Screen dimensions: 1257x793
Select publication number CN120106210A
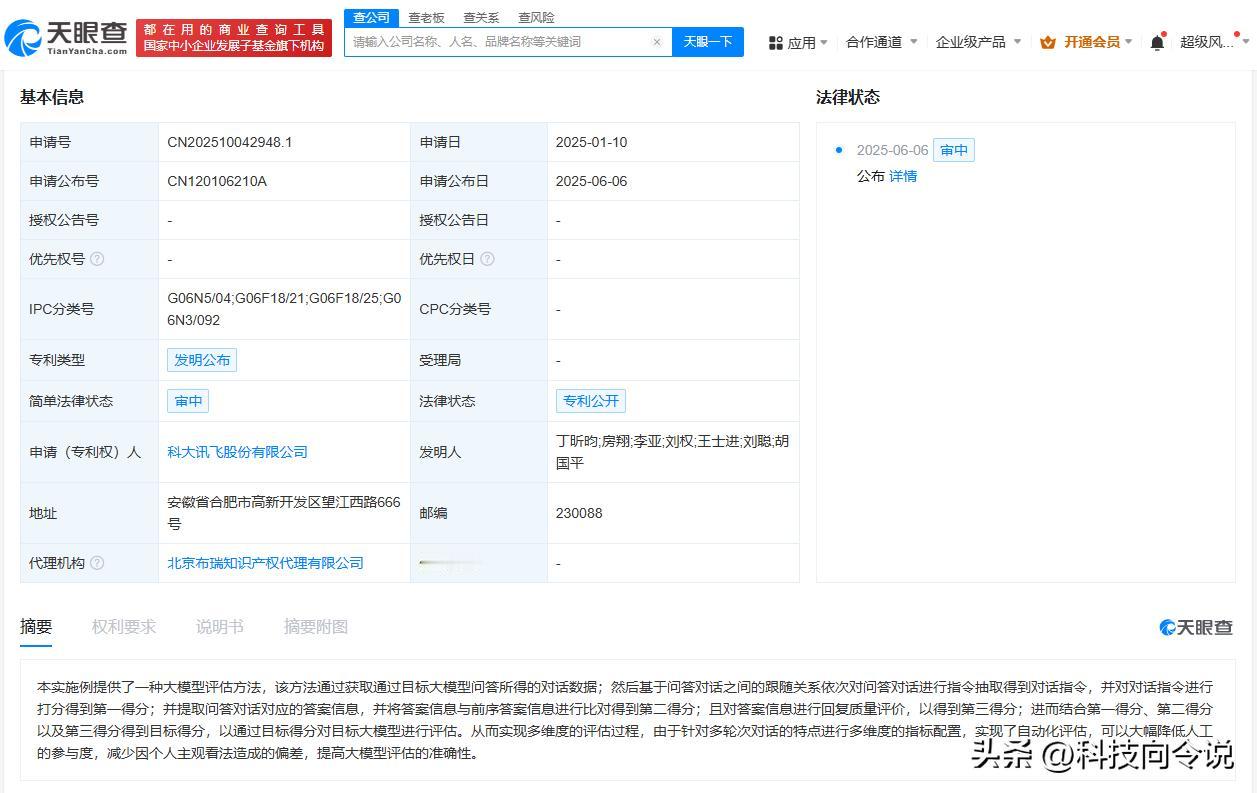[x=217, y=181]
